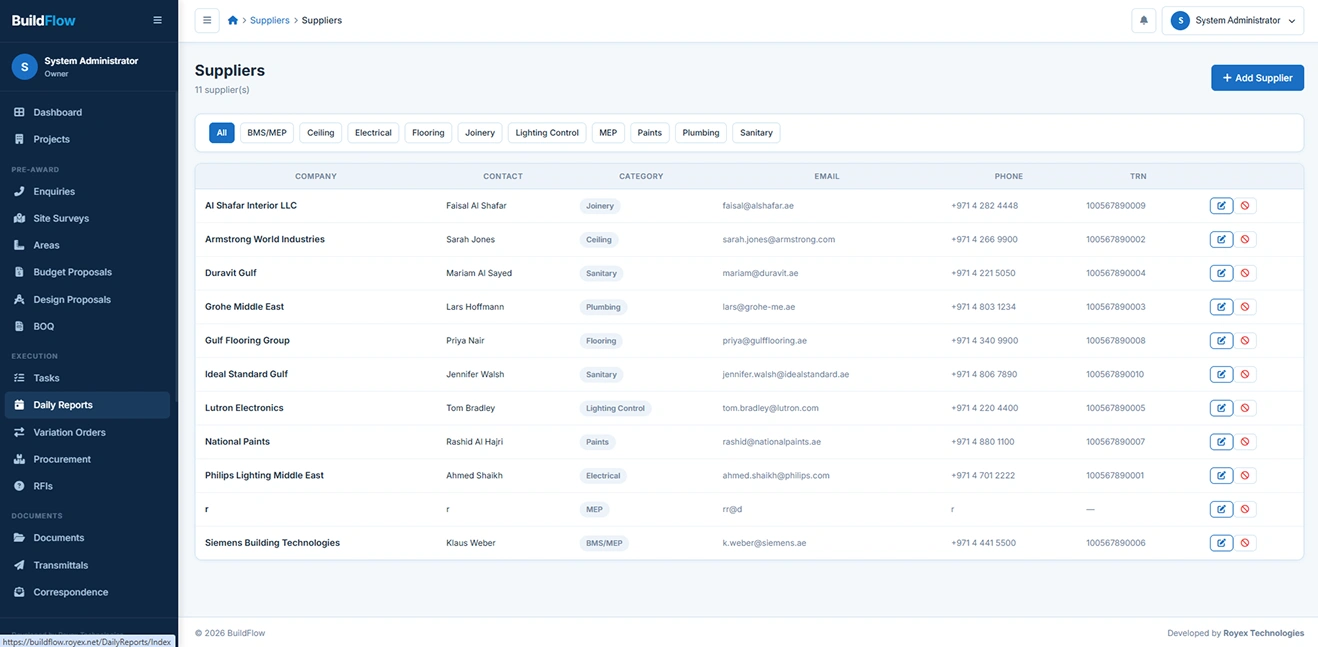Click disable icon for Lutron Electronics
Viewport: 1318px width, 647px height.
click(x=1245, y=408)
